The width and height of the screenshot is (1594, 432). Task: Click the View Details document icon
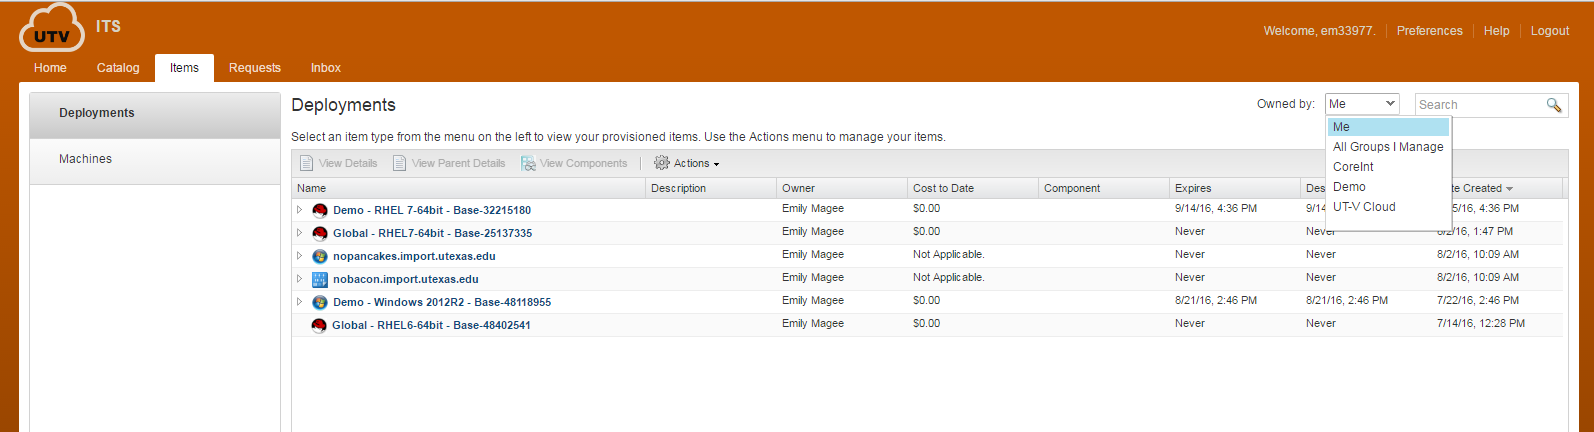[x=307, y=163]
